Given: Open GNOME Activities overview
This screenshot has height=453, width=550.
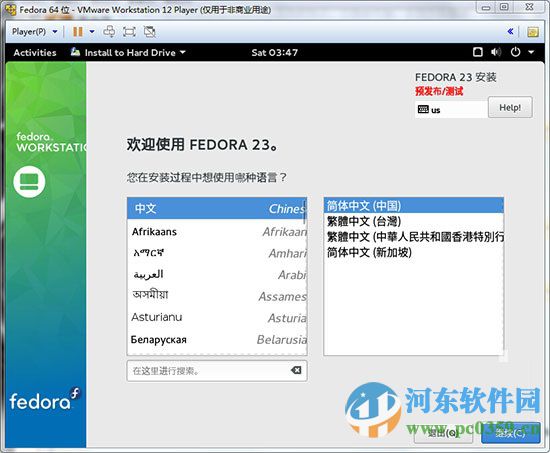Looking at the screenshot, I should (x=35, y=53).
